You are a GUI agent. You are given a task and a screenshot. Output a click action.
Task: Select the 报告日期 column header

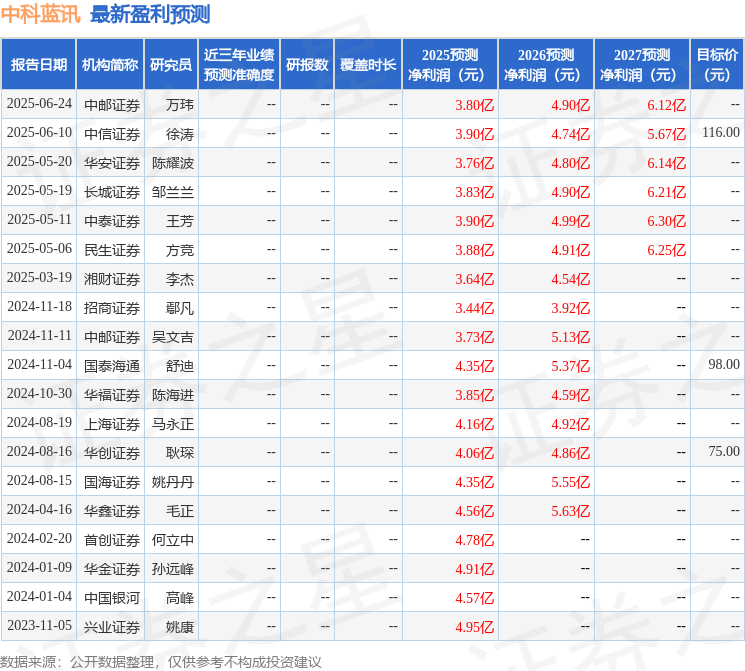(x=38, y=64)
